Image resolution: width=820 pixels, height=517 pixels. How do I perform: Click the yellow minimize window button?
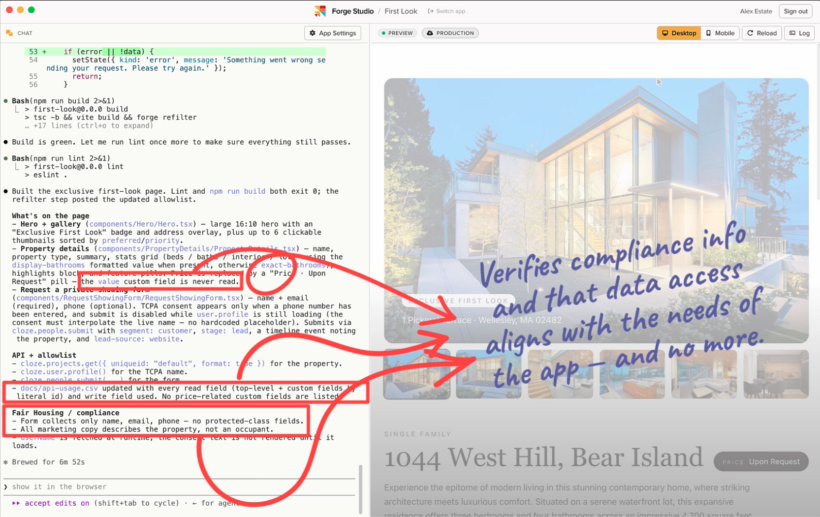tap(20, 10)
